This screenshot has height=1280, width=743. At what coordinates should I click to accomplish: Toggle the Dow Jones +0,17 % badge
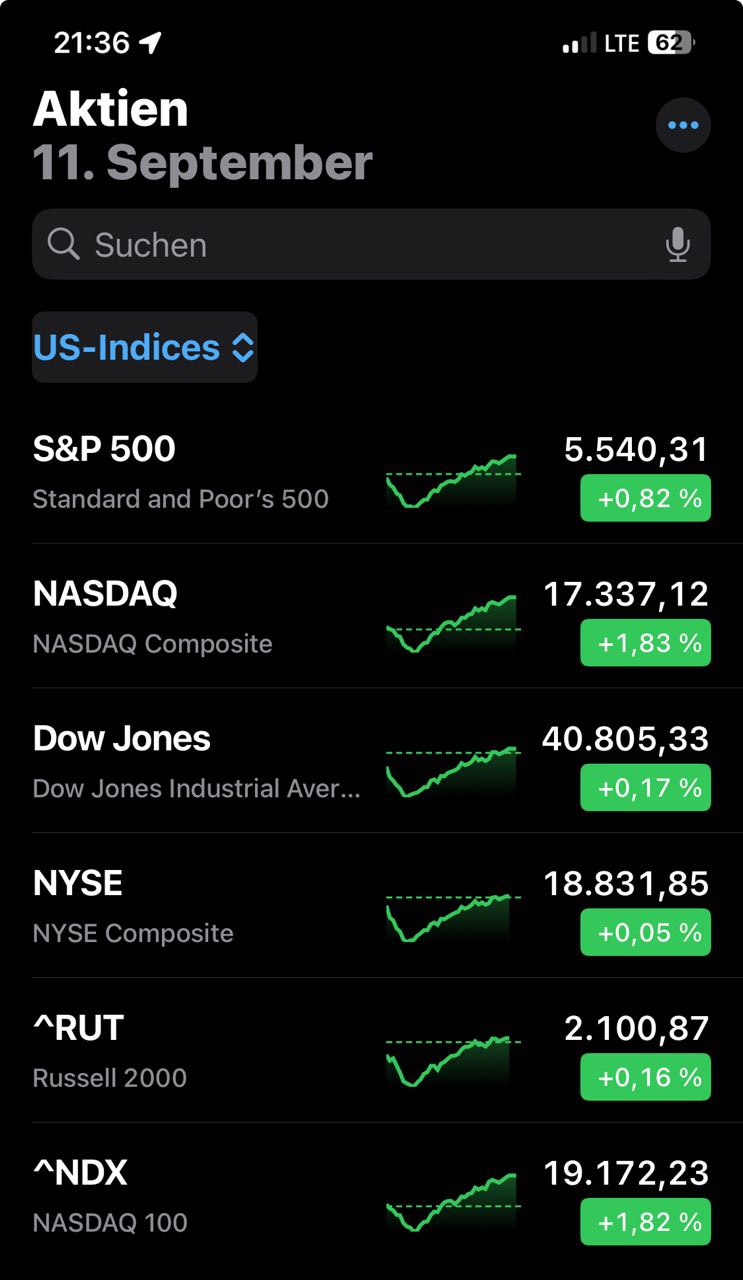[x=645, y=788]
